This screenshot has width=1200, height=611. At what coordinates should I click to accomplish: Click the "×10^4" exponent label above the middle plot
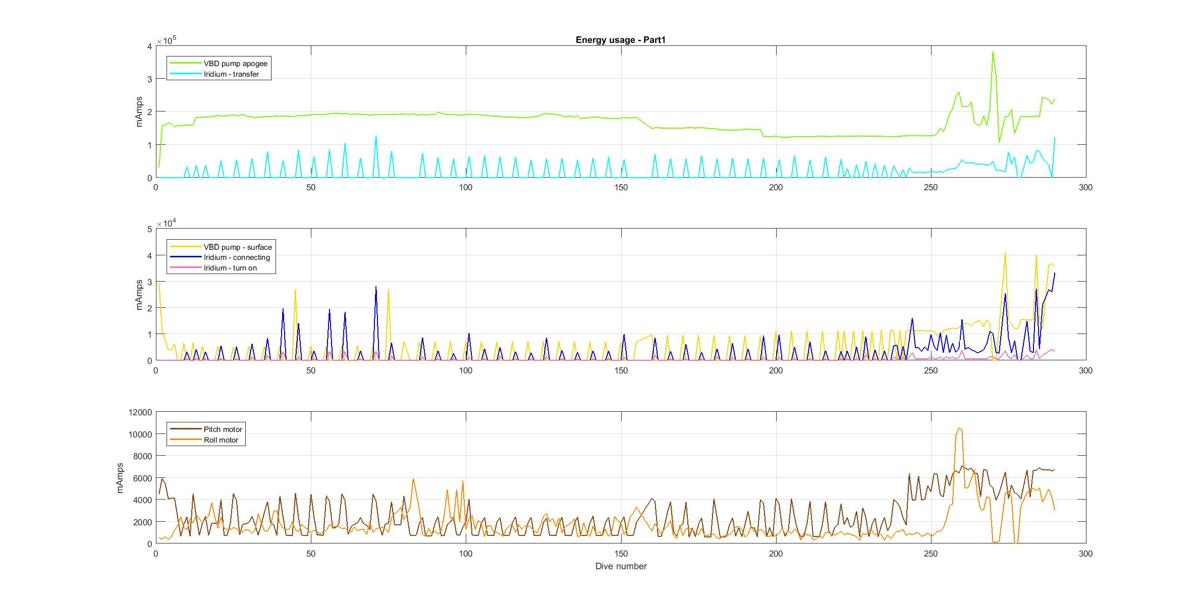[169, 224]
